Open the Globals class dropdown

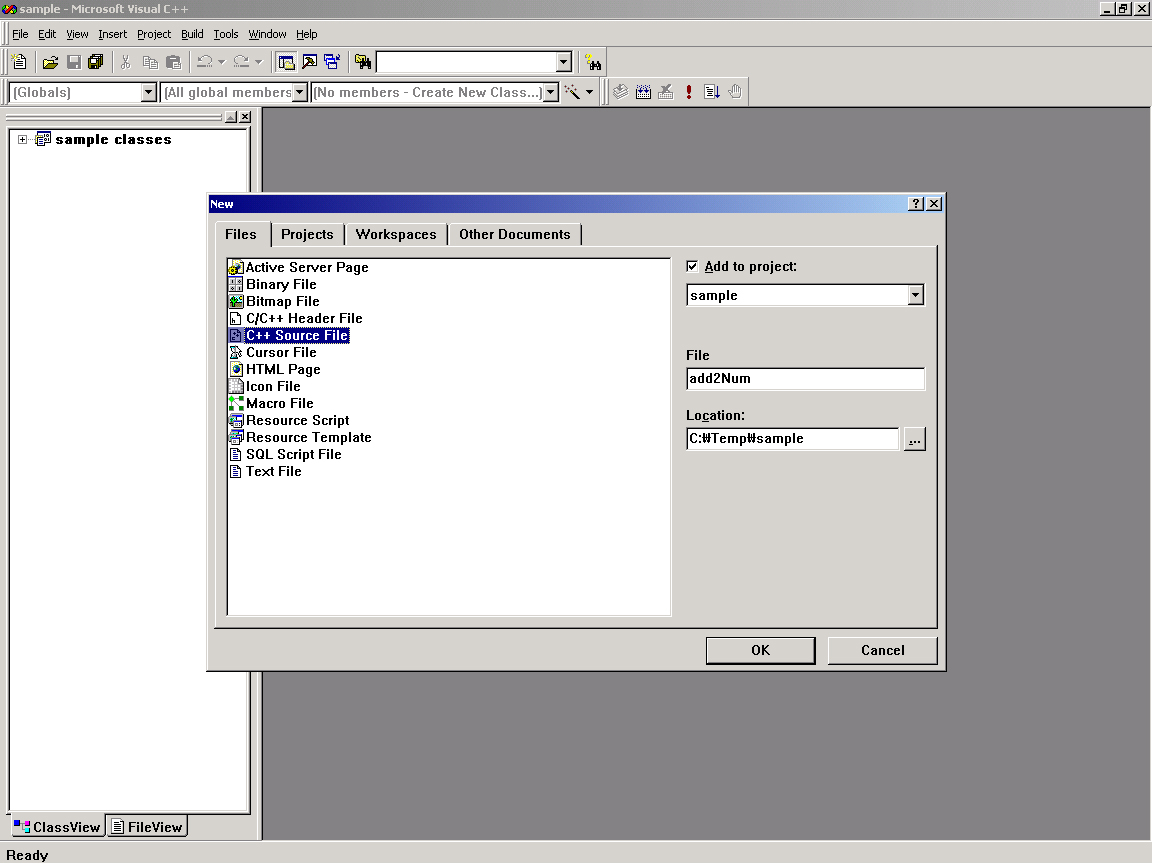point(149,92)
